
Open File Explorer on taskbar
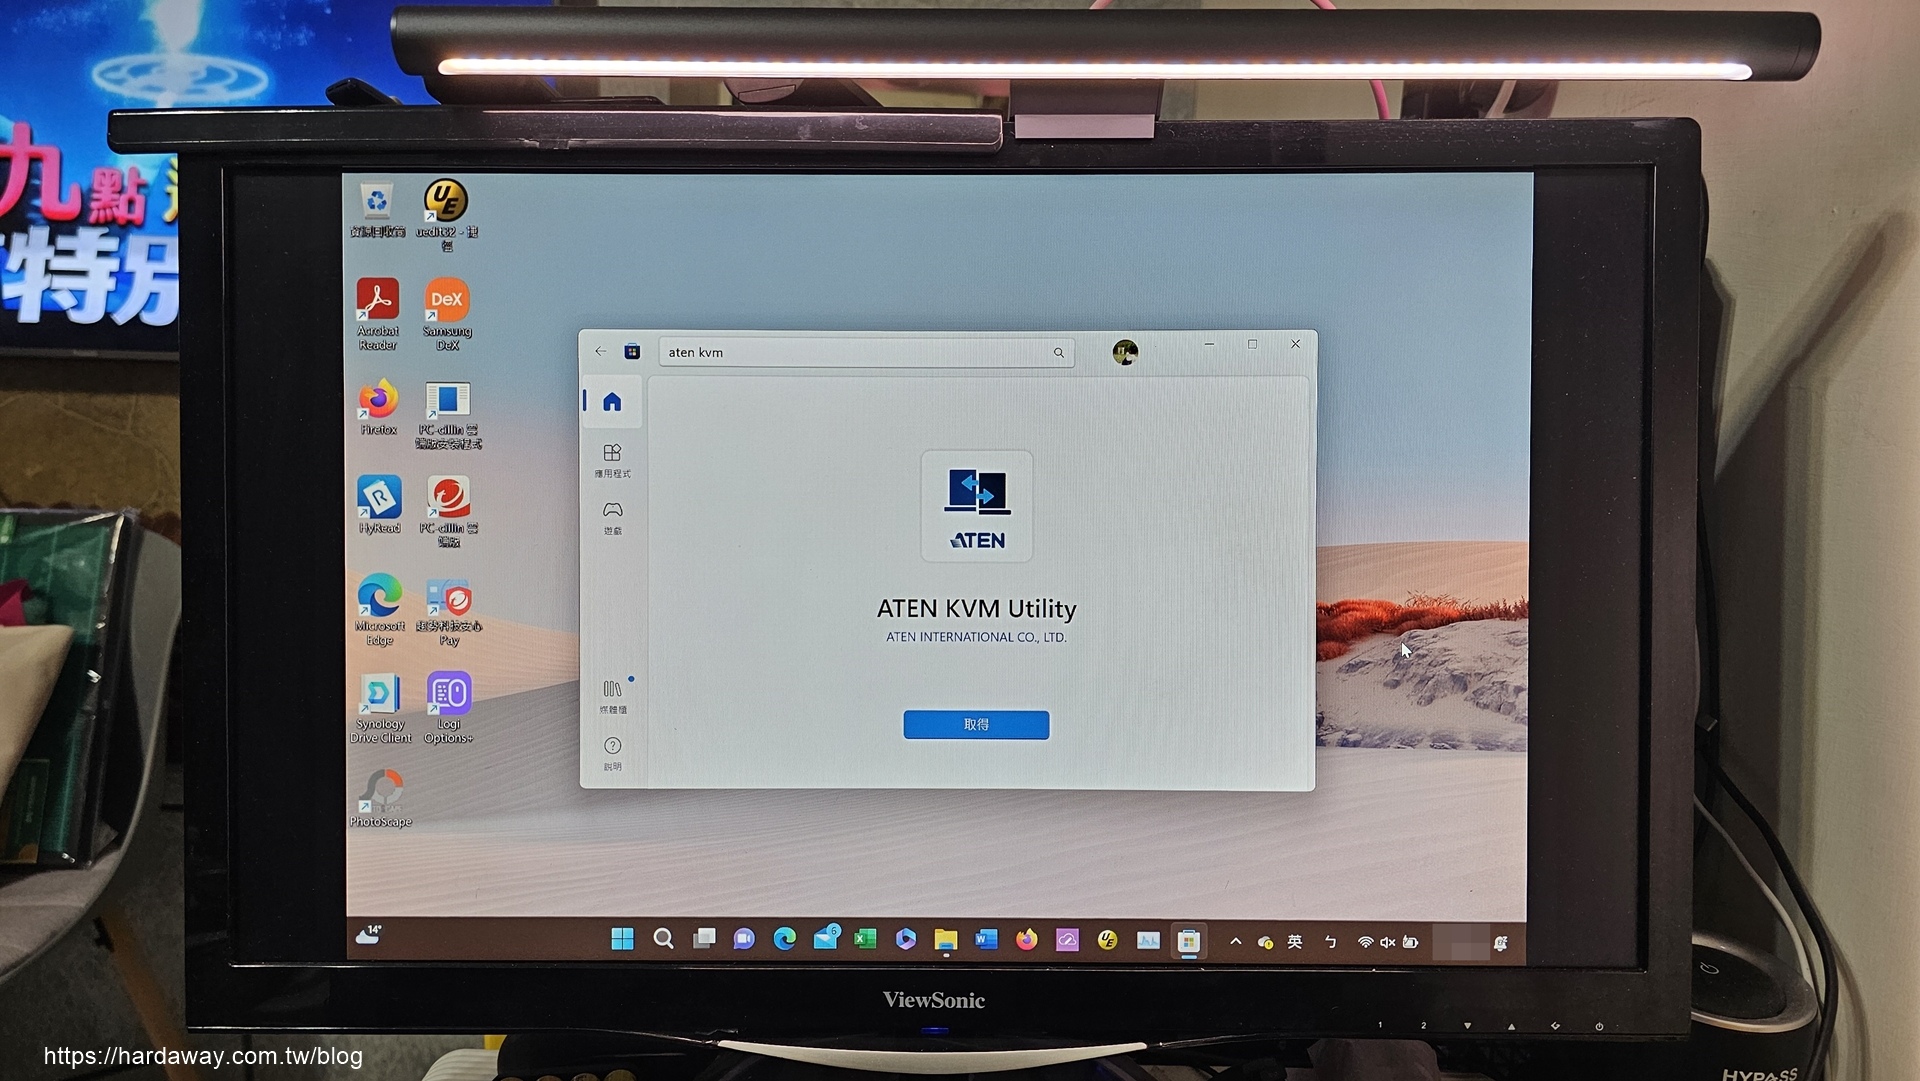(946, 940)
